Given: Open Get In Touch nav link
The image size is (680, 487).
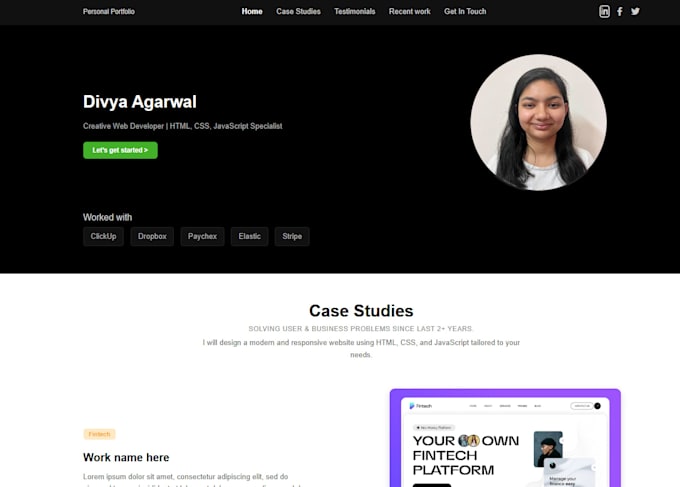Looking at the screenshot, I should pyautogui.click(x=465, y=12).
